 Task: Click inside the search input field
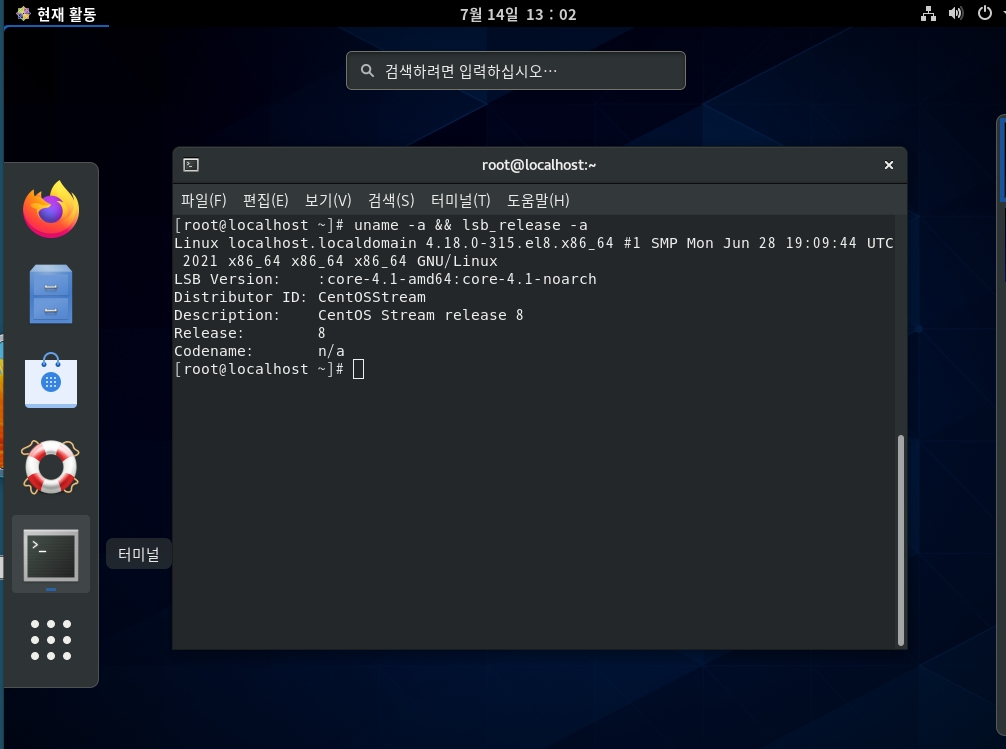click(x=515, y=70)
